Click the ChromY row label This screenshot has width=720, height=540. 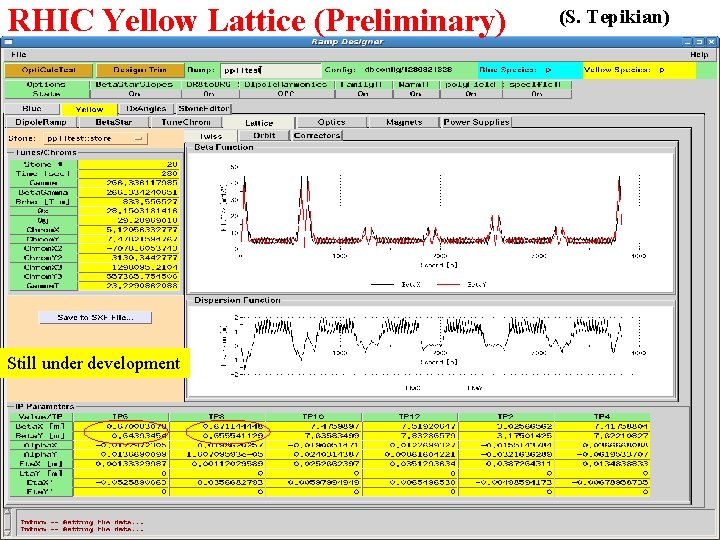coord(44,239)
